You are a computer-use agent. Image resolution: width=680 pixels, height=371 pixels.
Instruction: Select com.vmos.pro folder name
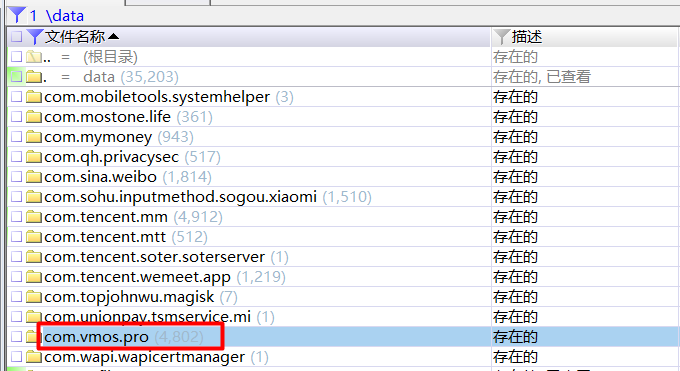(x=96, y=337)
